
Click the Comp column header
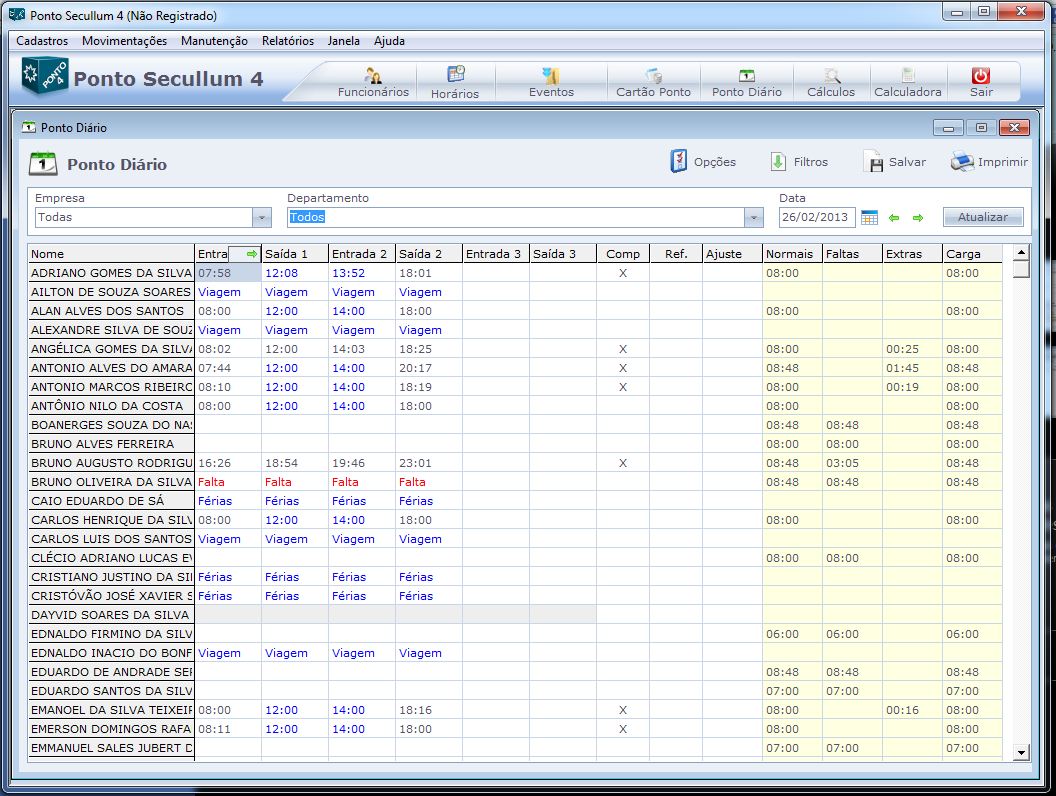pos(622,254)
